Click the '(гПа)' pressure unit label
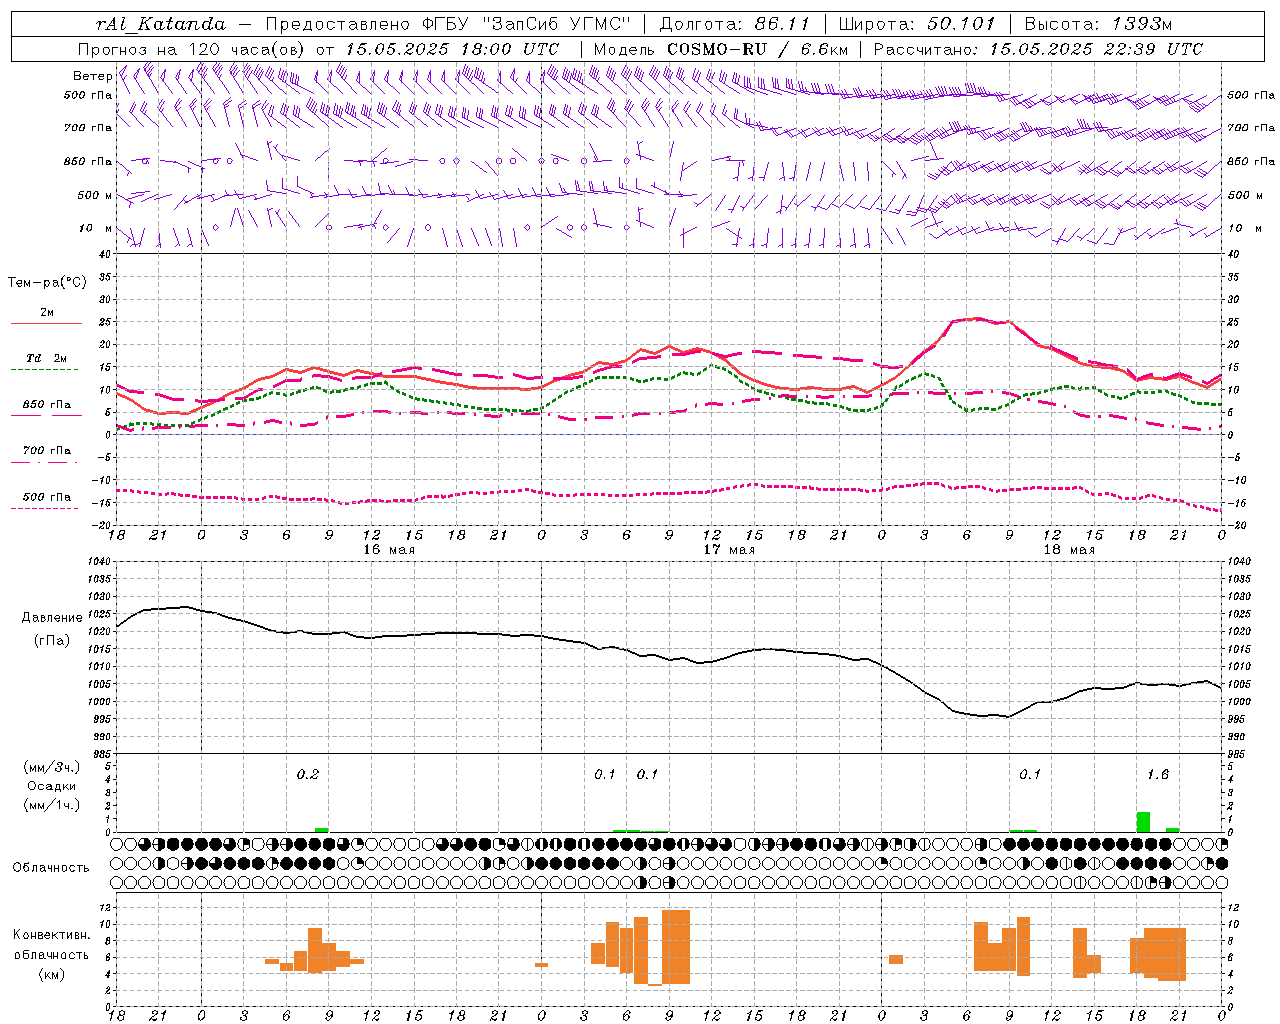The image size is (1280, 1024). (52, 641)
